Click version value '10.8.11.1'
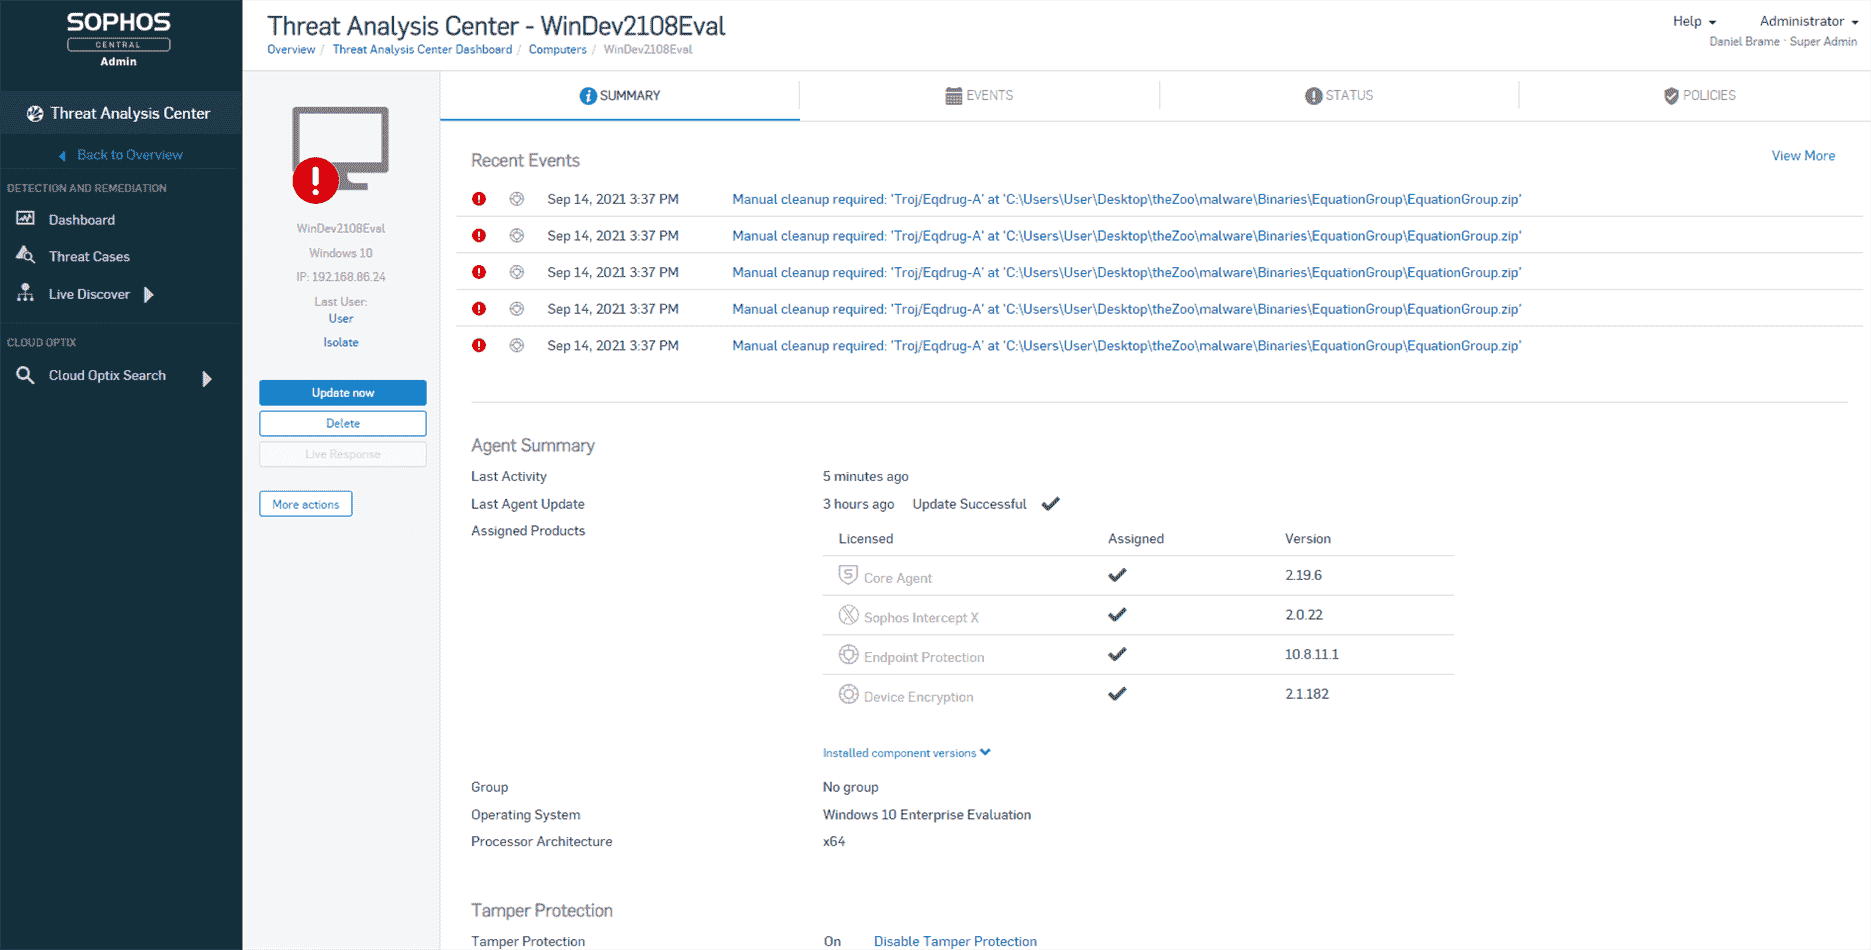The height and width of the screenshot is (950, 1871). tap(1311, 654)
